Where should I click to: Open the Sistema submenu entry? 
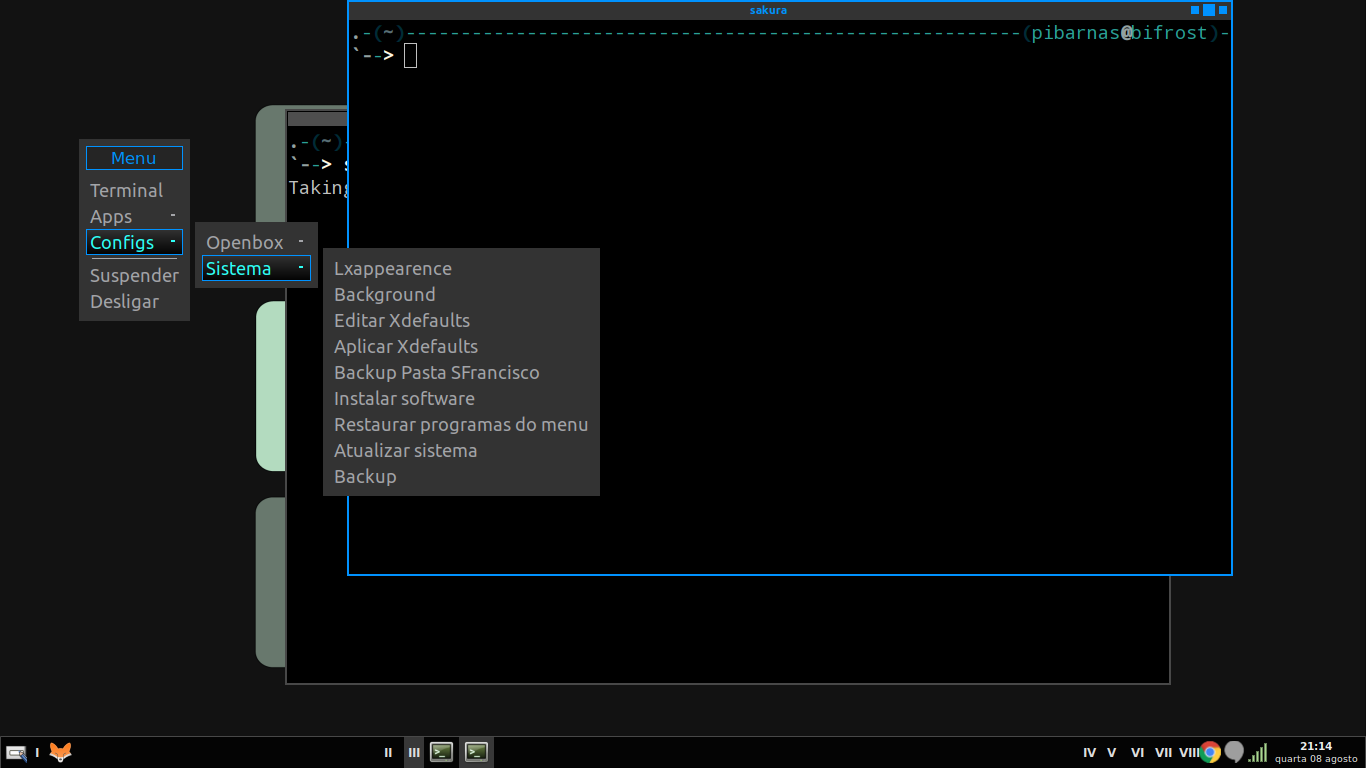pyautogui.click(x=256, y=268)
